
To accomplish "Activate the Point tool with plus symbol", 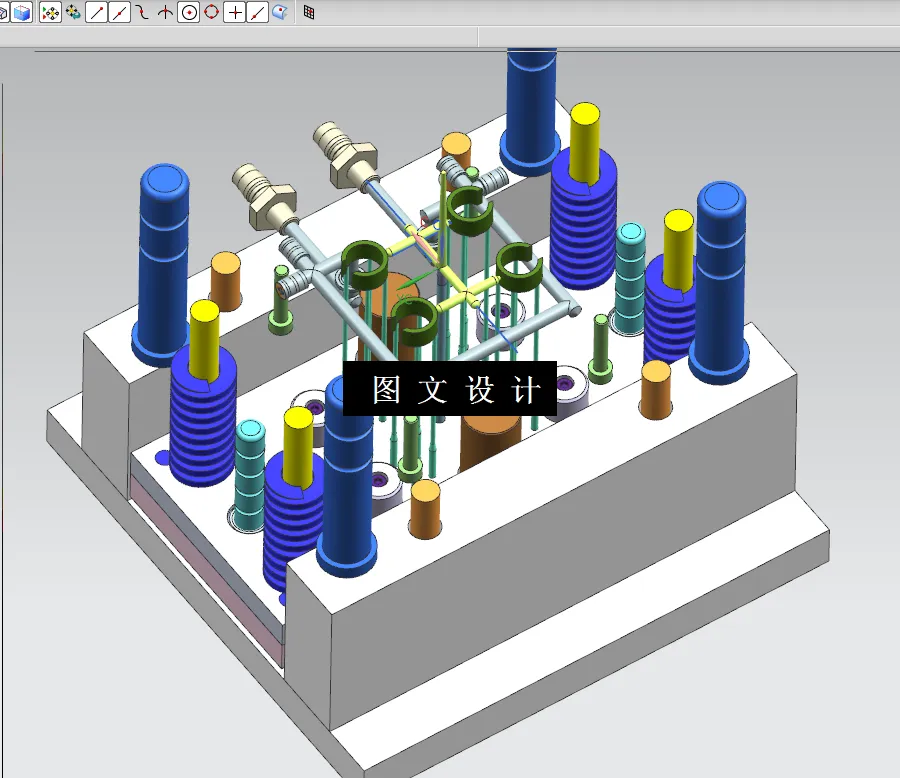I will [x=236, y=13].
